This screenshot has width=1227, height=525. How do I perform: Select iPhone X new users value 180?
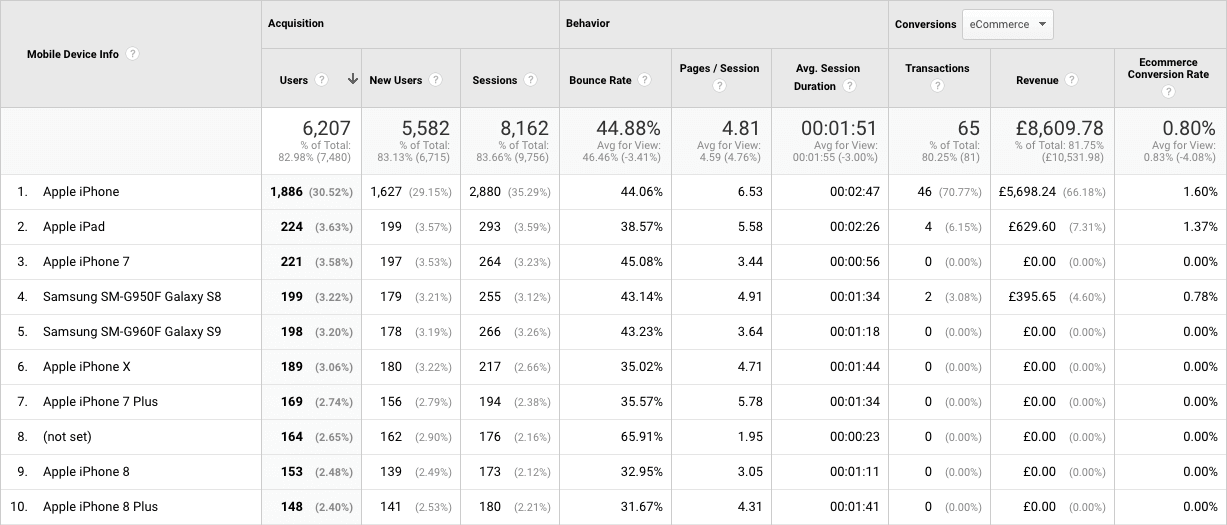pos(391,367)
